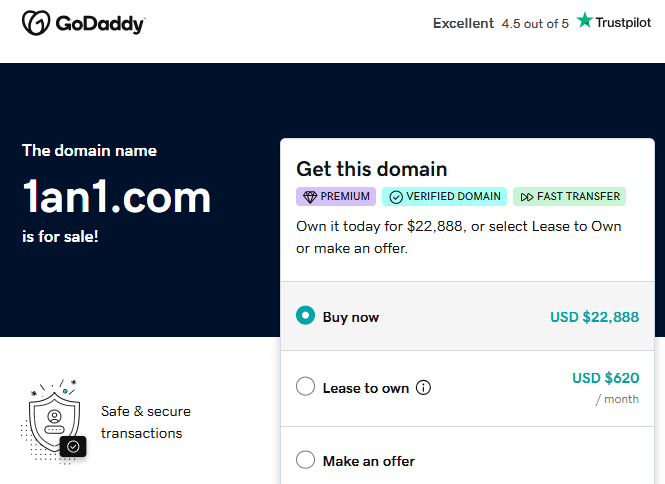Screen dimensions: 665x484
Task: Click the GoDaddy wordmark text
Action: [x=100, y=24]
